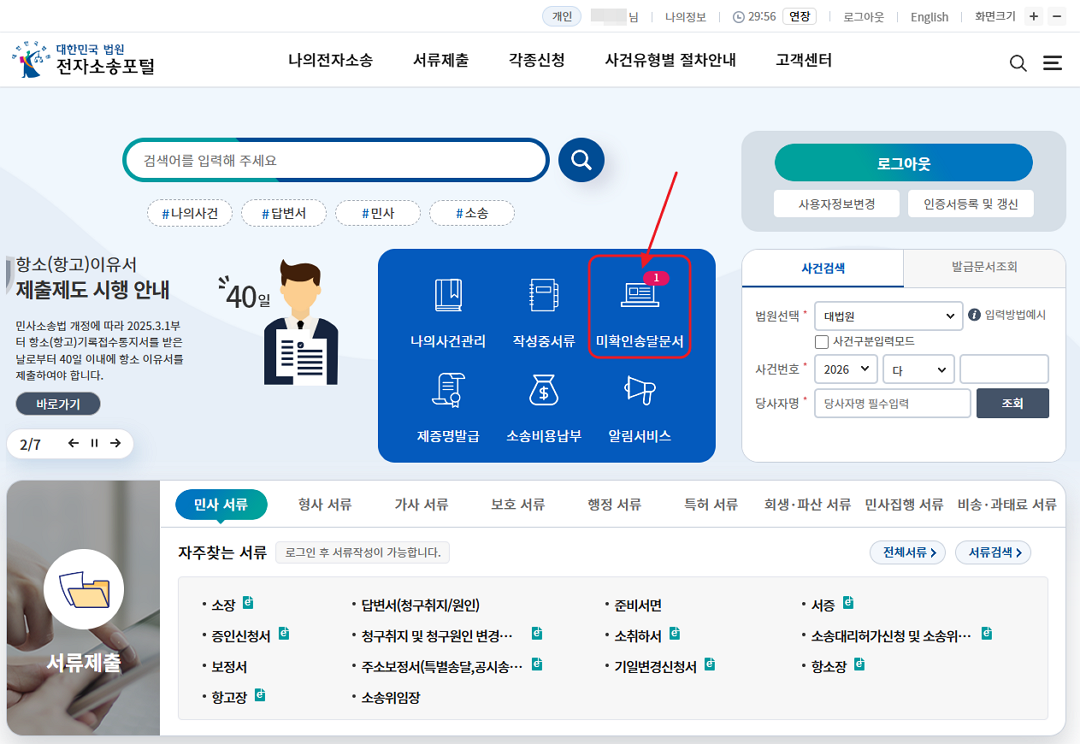Open 나의전자소송 main menu

click(x=331, y=61)
